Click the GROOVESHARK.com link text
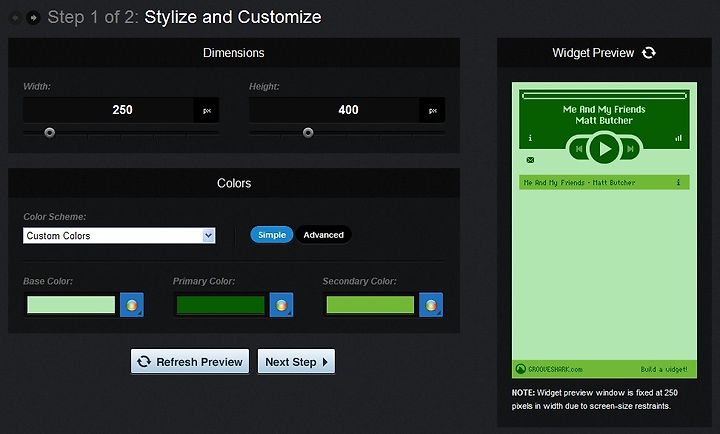Viewport: 720px width, 434px height. point(555,369)
